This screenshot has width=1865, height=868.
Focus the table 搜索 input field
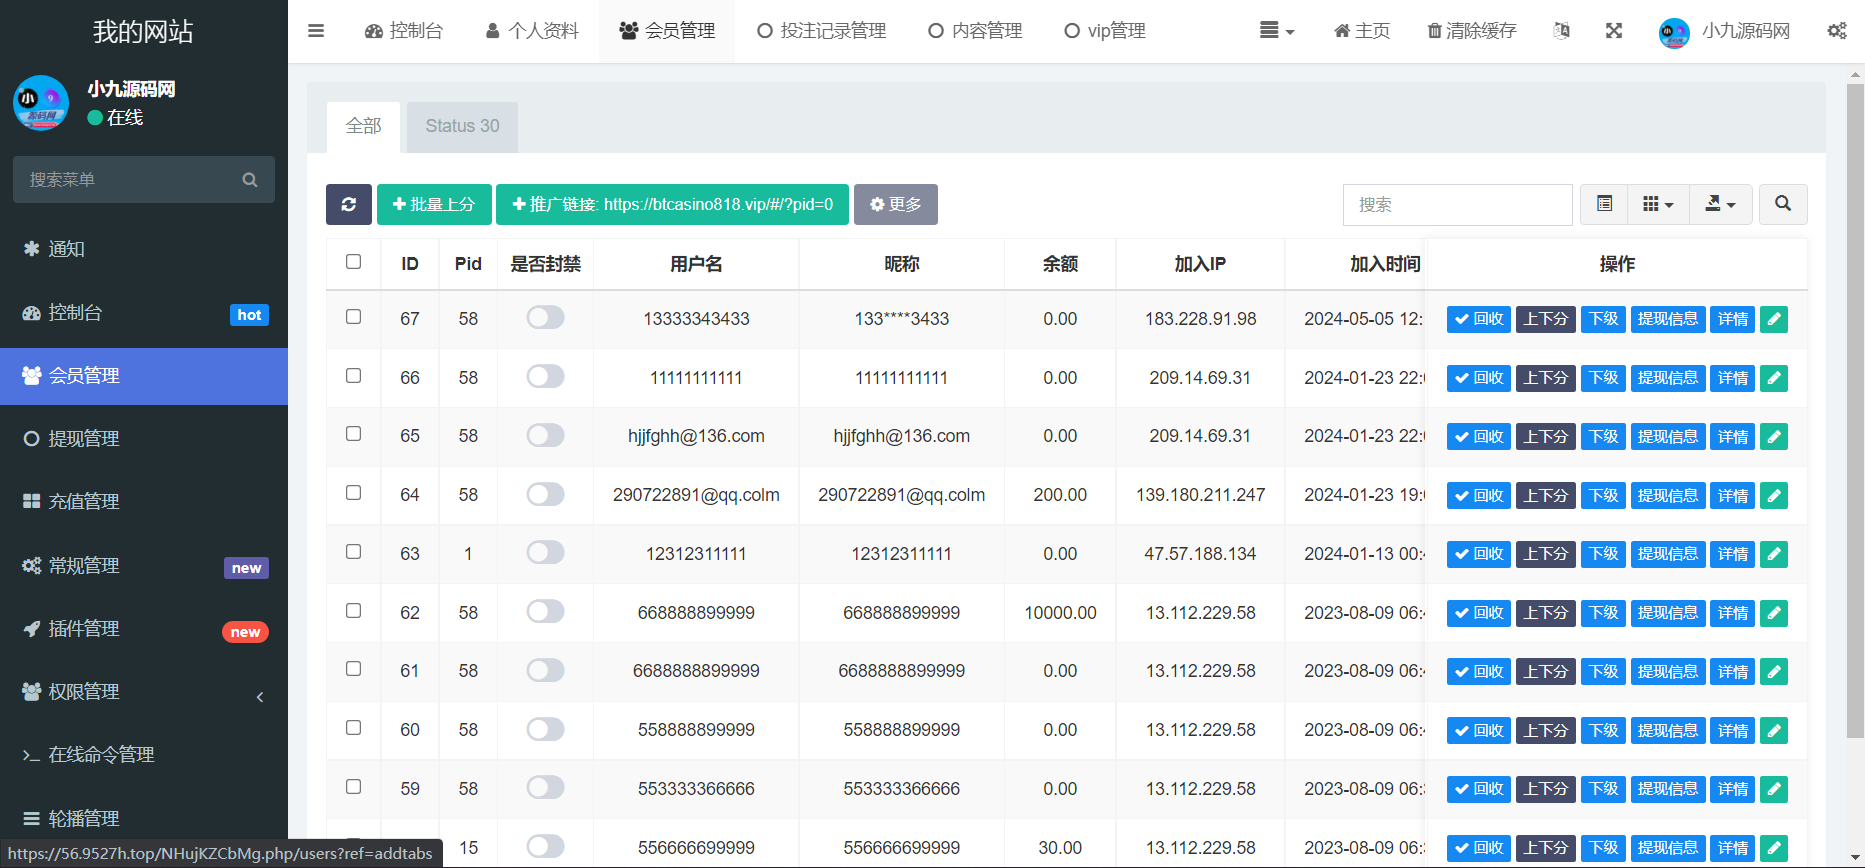coord(1458,205)
